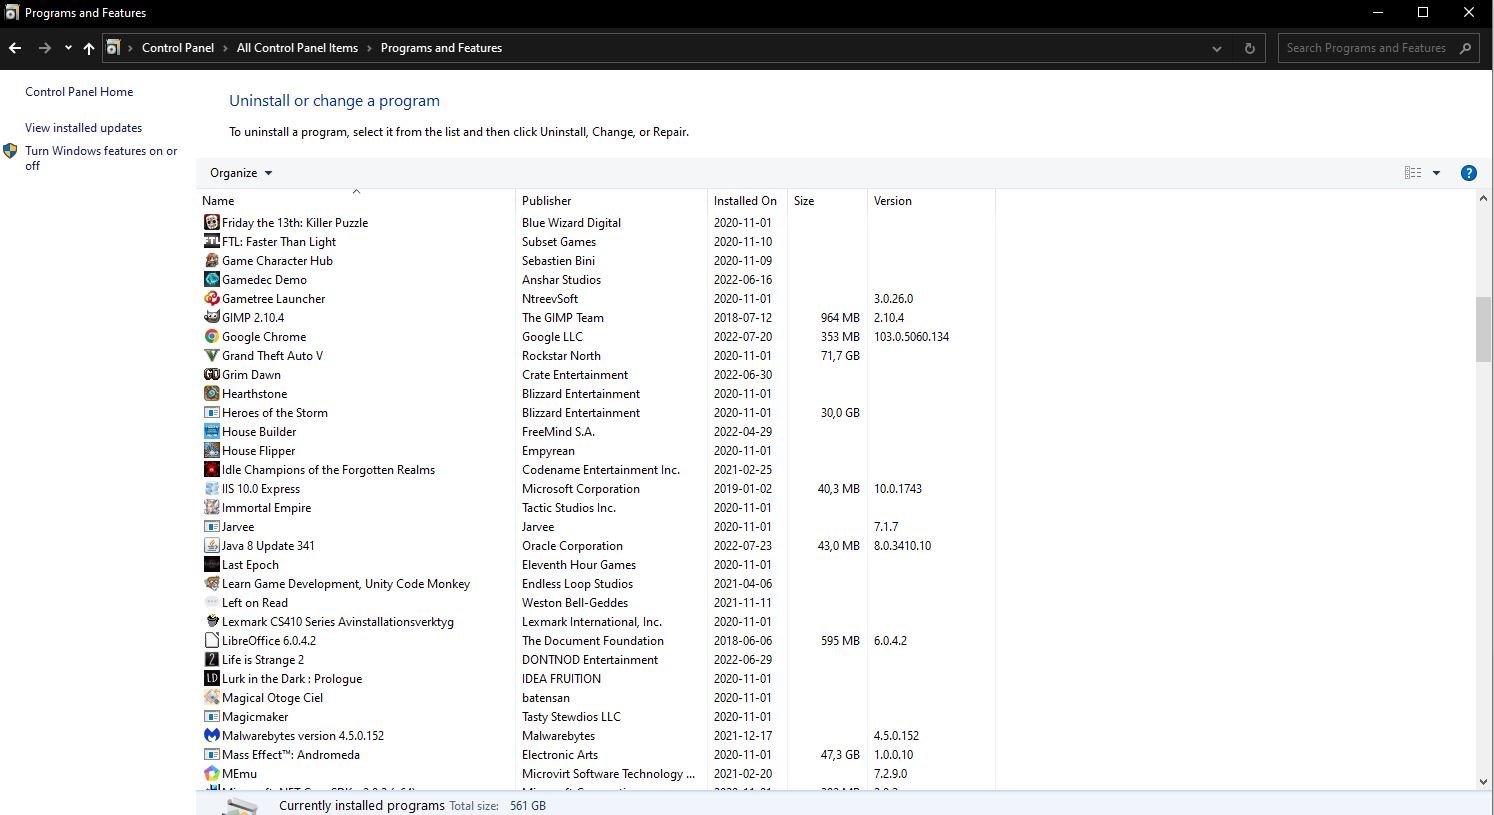Go back with the back arrow
The width and height of the screenshot is (1494, 815).
point(15,48)
